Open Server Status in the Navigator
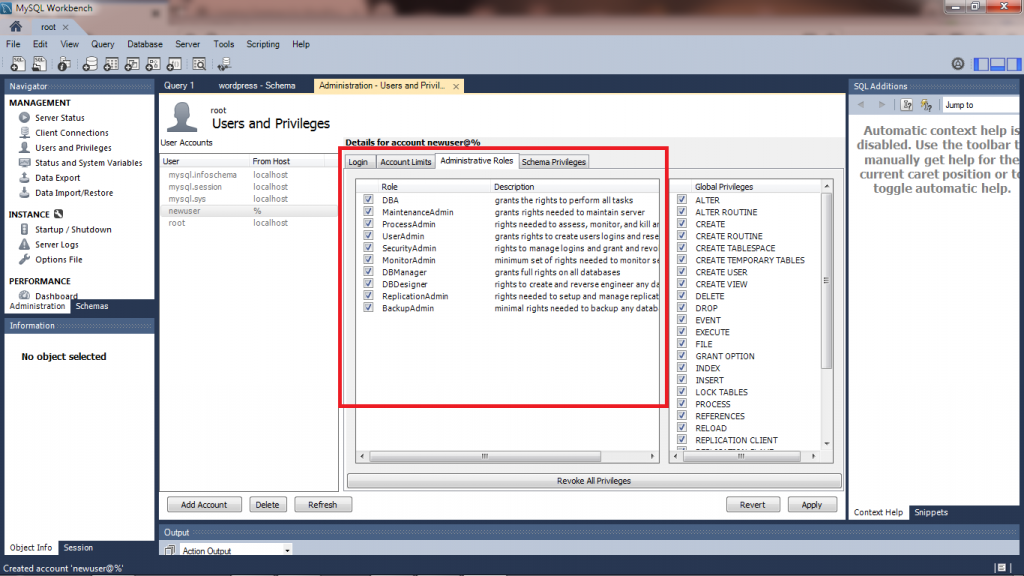Image resolution: width=1024 pixels, height=576 pixels. pyautogui.click(x=59, y=118)
